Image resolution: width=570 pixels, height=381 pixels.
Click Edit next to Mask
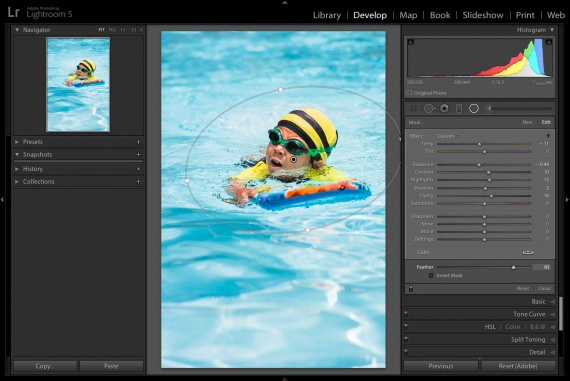[546, 122]
